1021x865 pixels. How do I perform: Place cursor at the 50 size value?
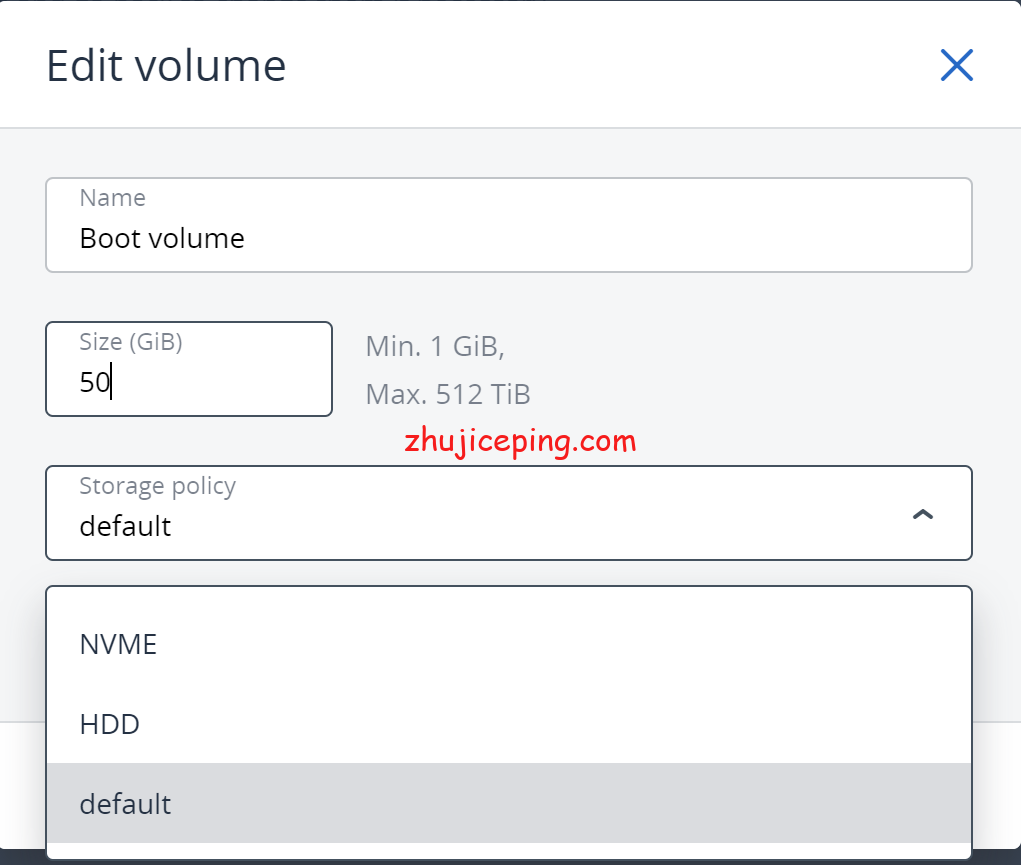coord(95,382)
